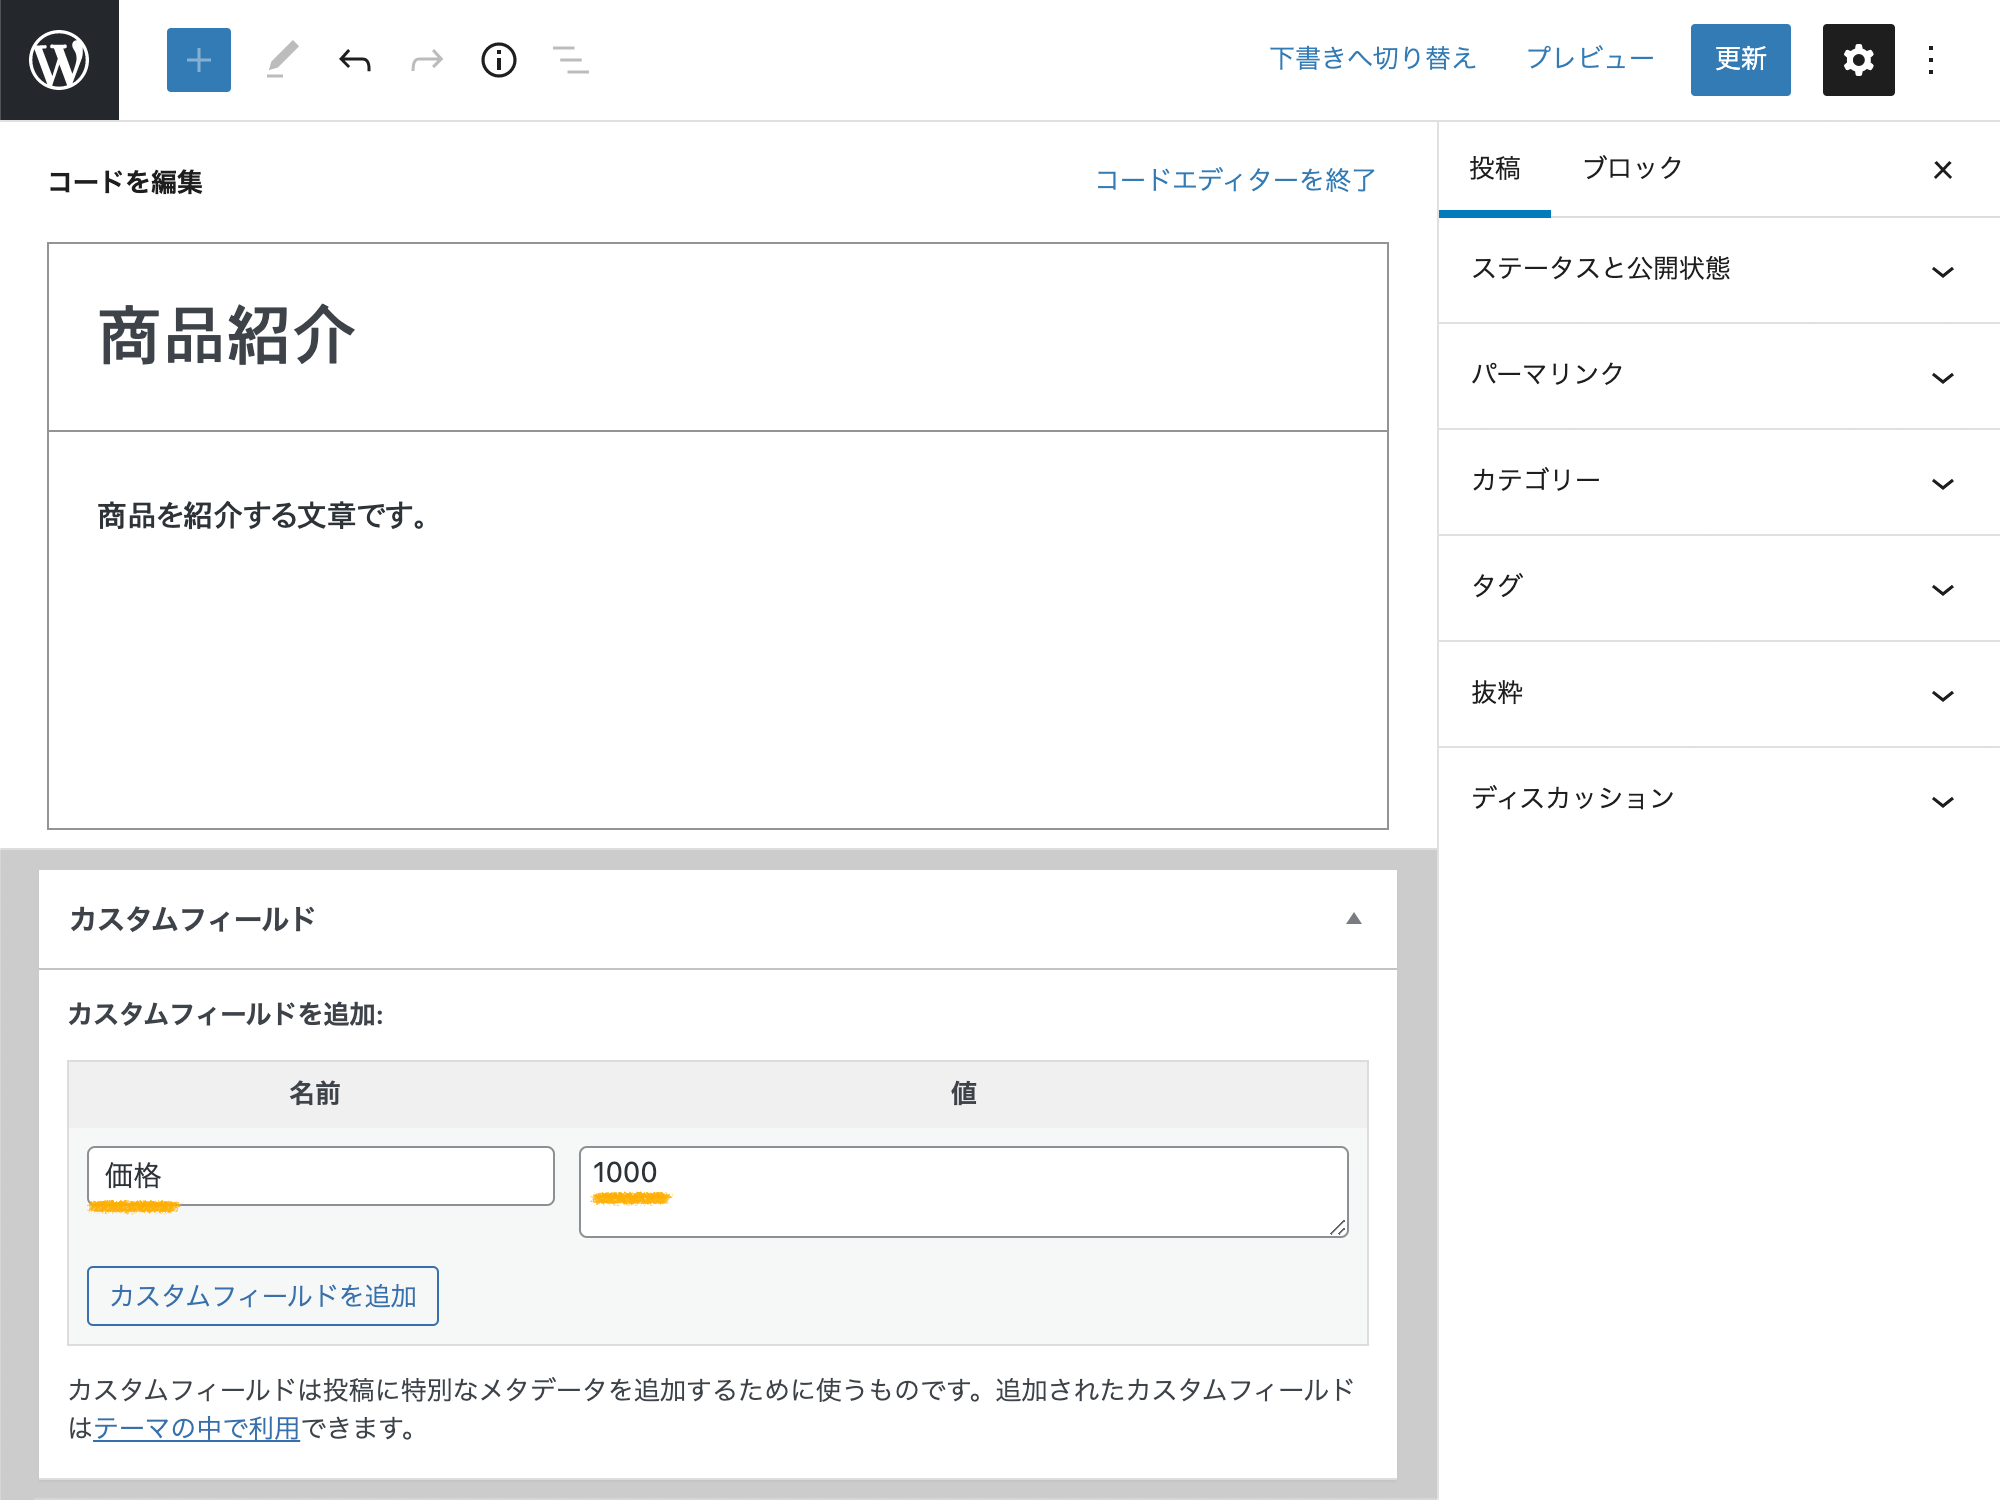Open the block inserter plus button
Image resolution: width=2000 pixels, height=1500 pixels.
[x=199, y=60]
